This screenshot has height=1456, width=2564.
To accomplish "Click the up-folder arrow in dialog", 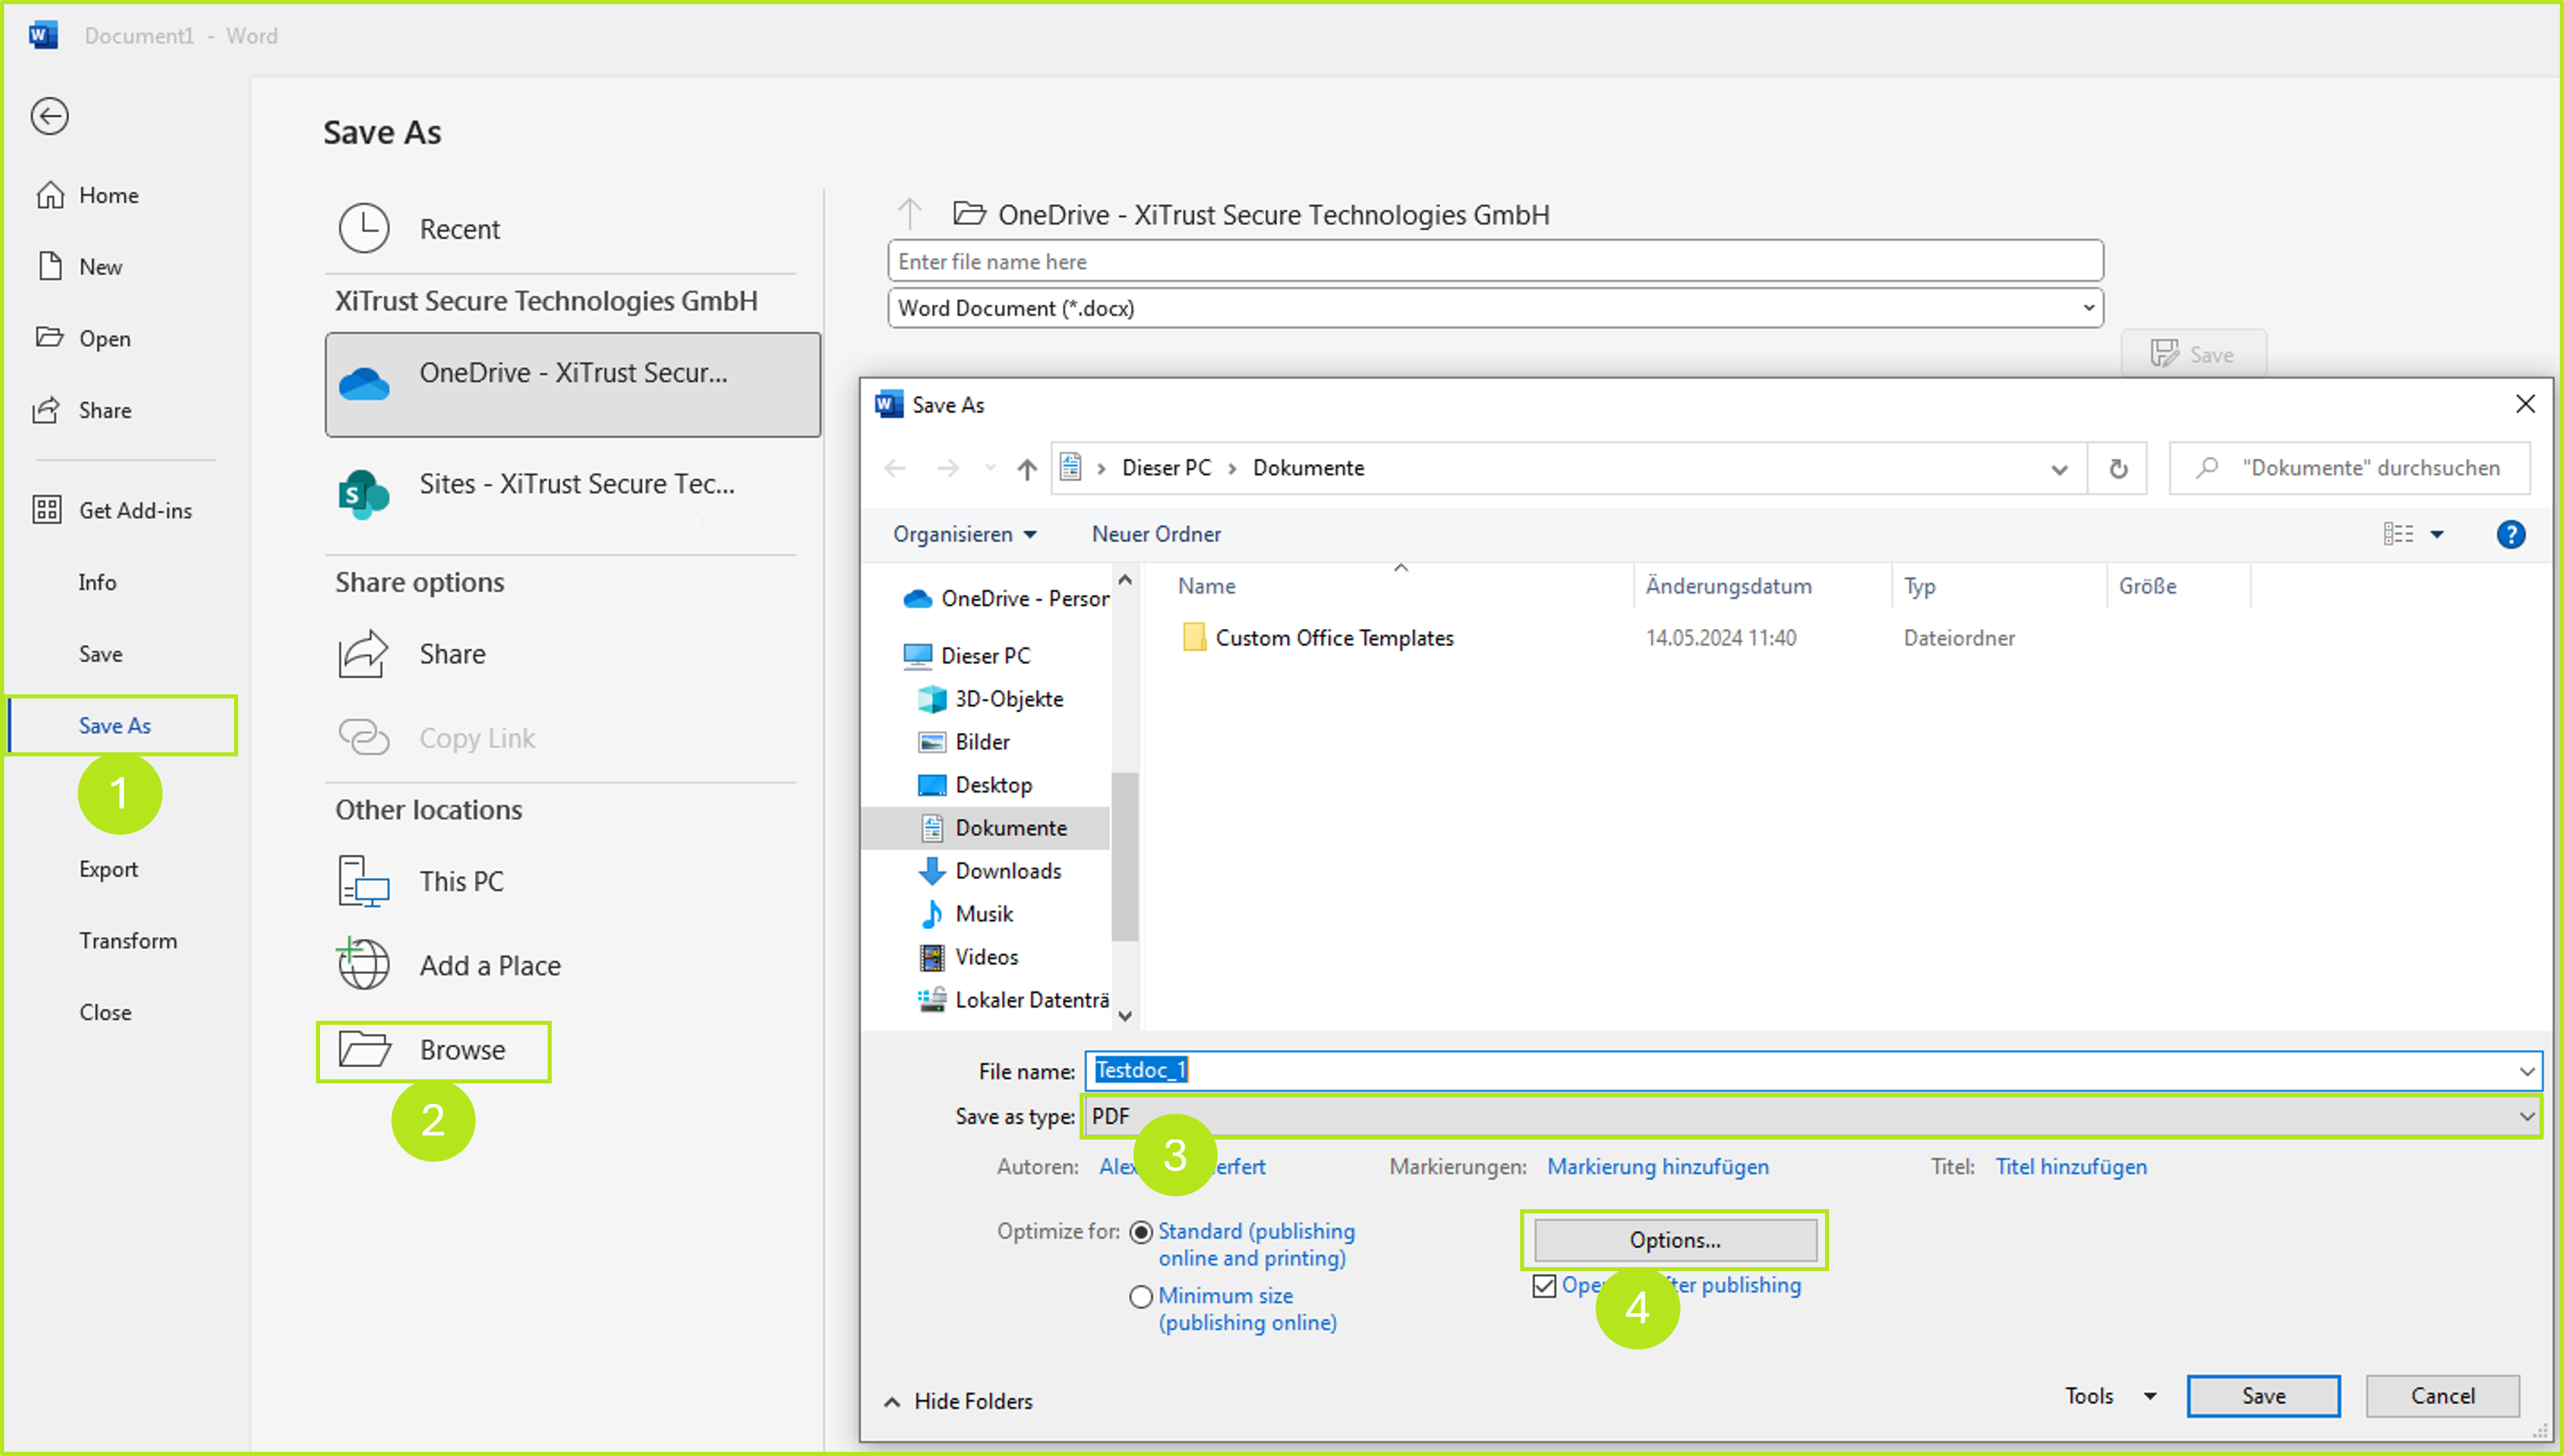I will tap(1026, 468).
